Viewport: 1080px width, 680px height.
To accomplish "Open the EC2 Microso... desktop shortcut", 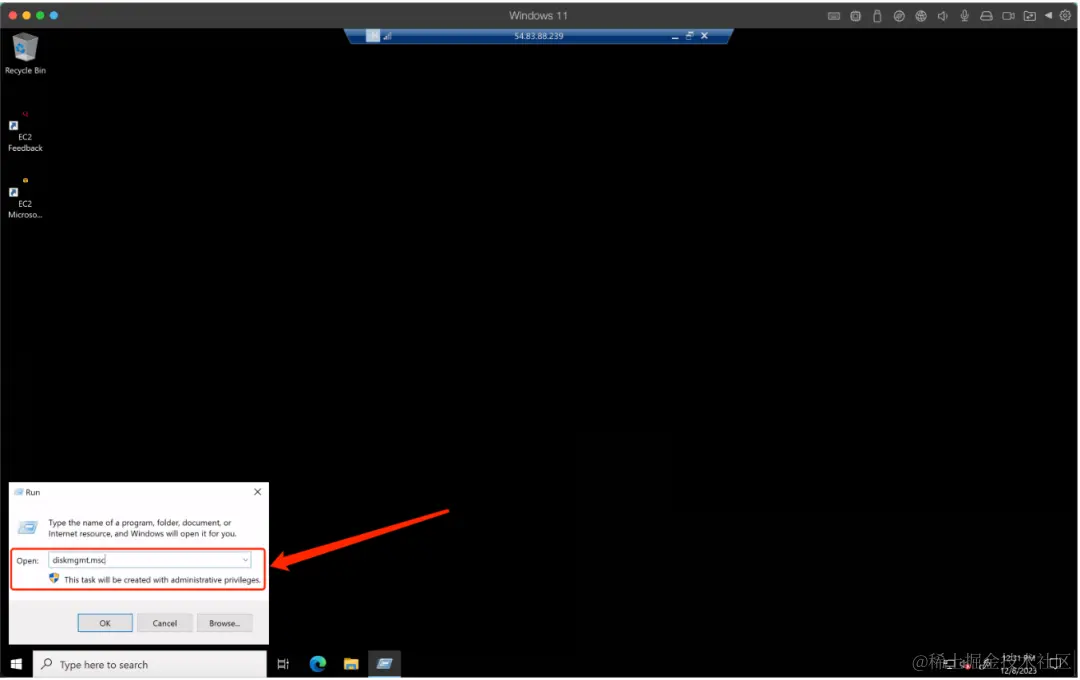I will click(x=25, y=198).
